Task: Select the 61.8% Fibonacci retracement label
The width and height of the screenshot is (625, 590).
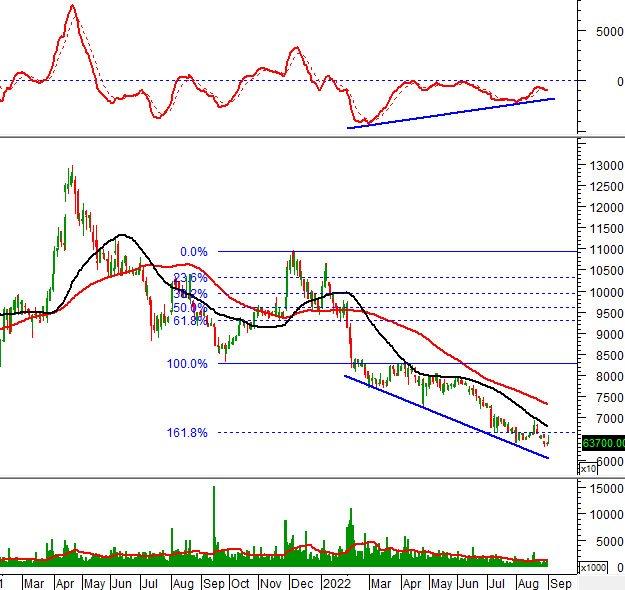Action: coord(189,321)
